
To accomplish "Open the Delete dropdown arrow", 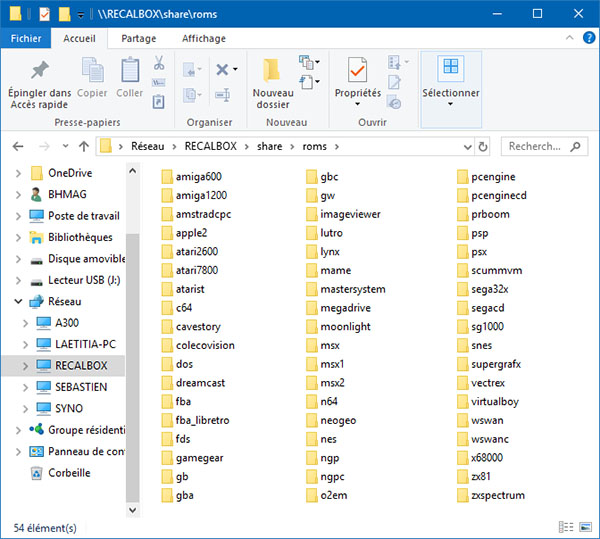I will tap(235, 69).
